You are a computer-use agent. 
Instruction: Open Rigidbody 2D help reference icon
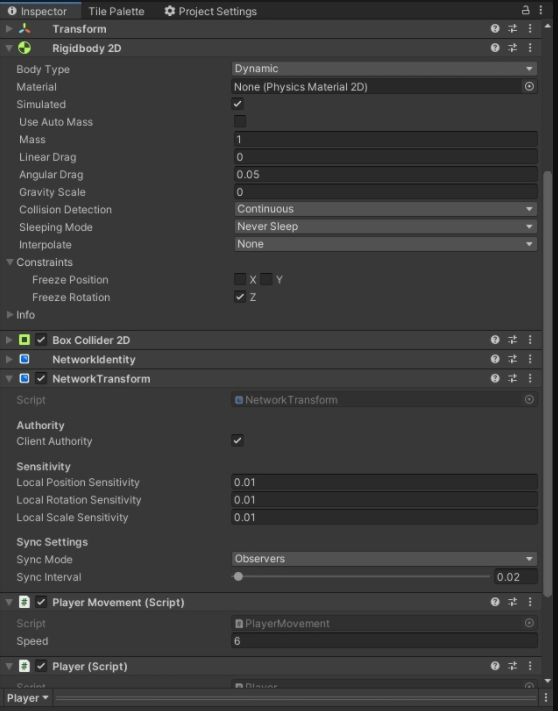click(495, 48)
